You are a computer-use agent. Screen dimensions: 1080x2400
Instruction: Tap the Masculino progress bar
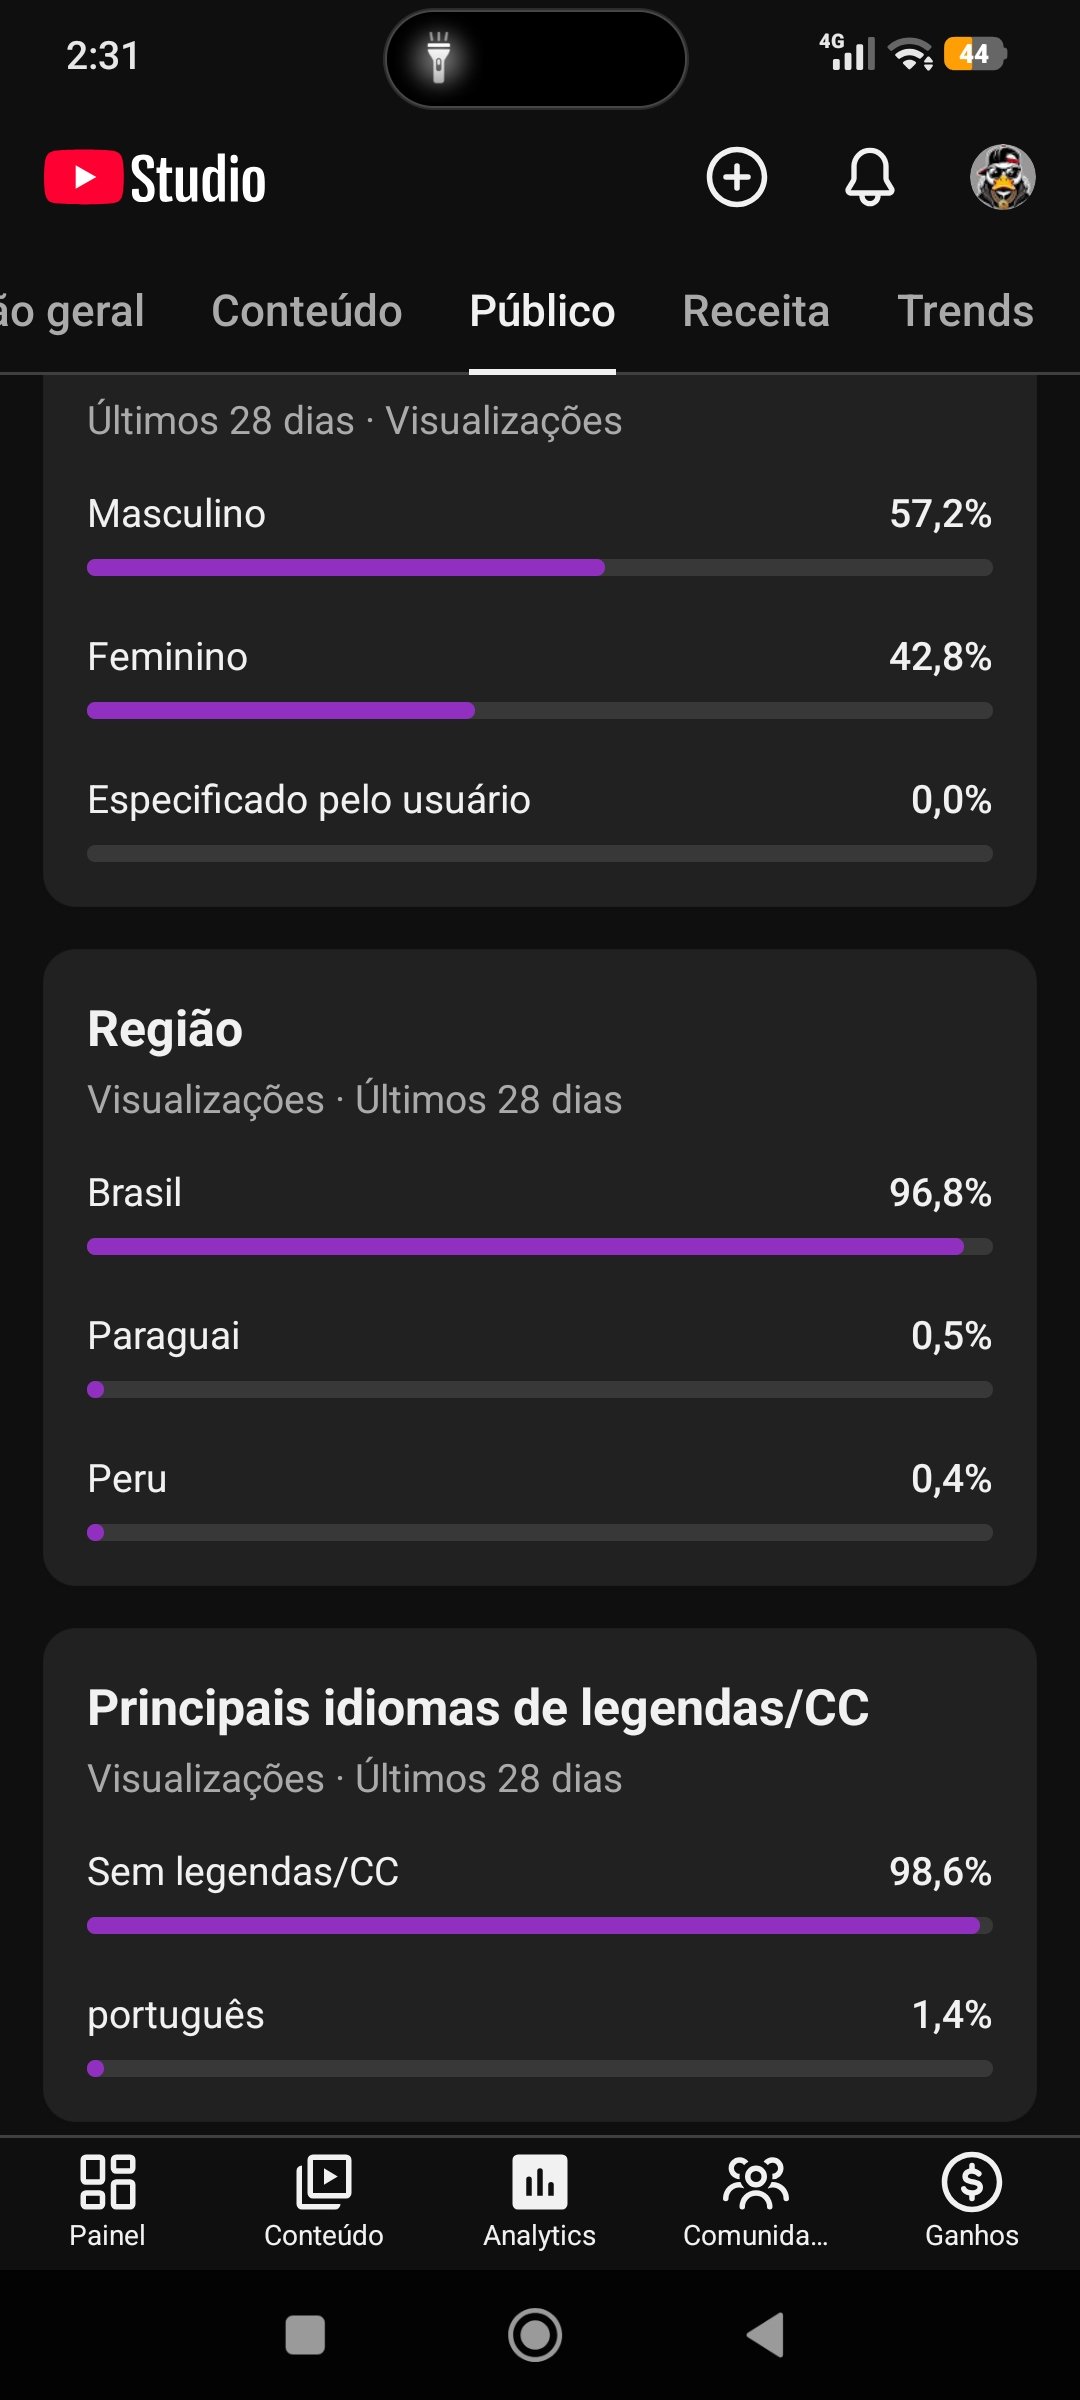tap(540, 567)
